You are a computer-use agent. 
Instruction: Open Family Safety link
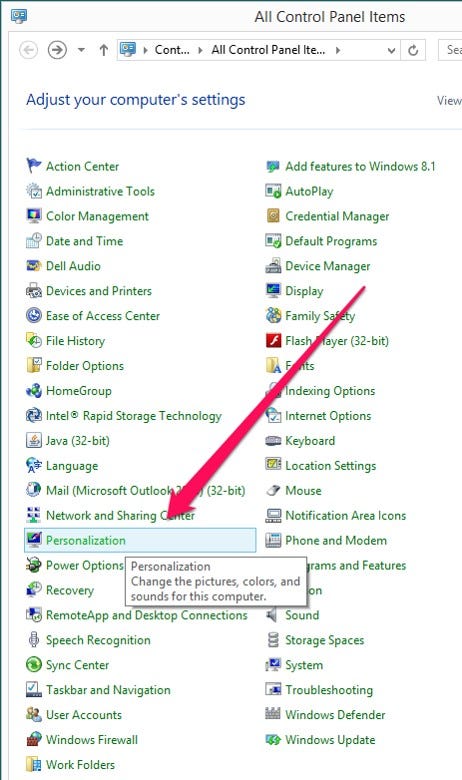click(x=320, y=316)
